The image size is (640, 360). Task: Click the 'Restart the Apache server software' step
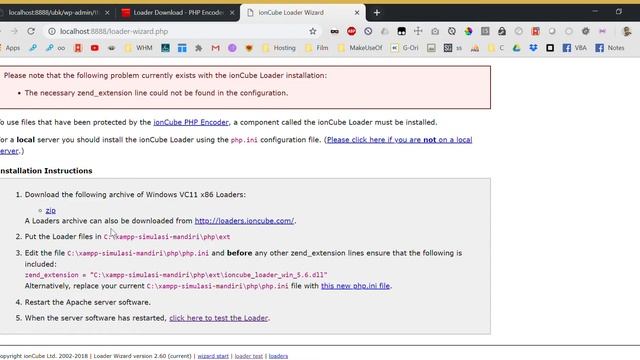[87, 302]
